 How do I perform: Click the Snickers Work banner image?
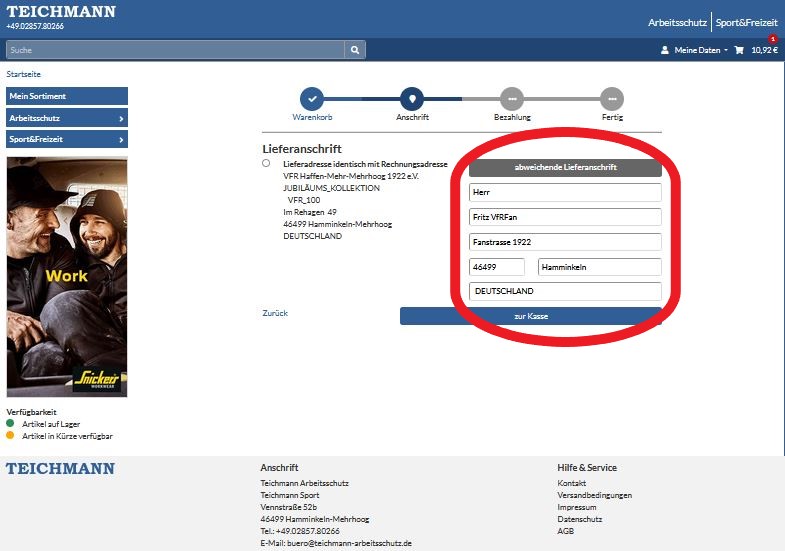pos(67,276)
